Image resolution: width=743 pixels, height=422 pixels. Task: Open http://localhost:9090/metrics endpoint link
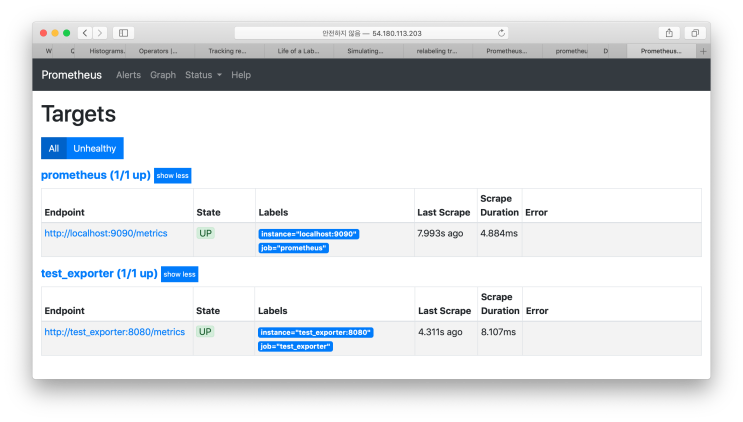point(106,233)
